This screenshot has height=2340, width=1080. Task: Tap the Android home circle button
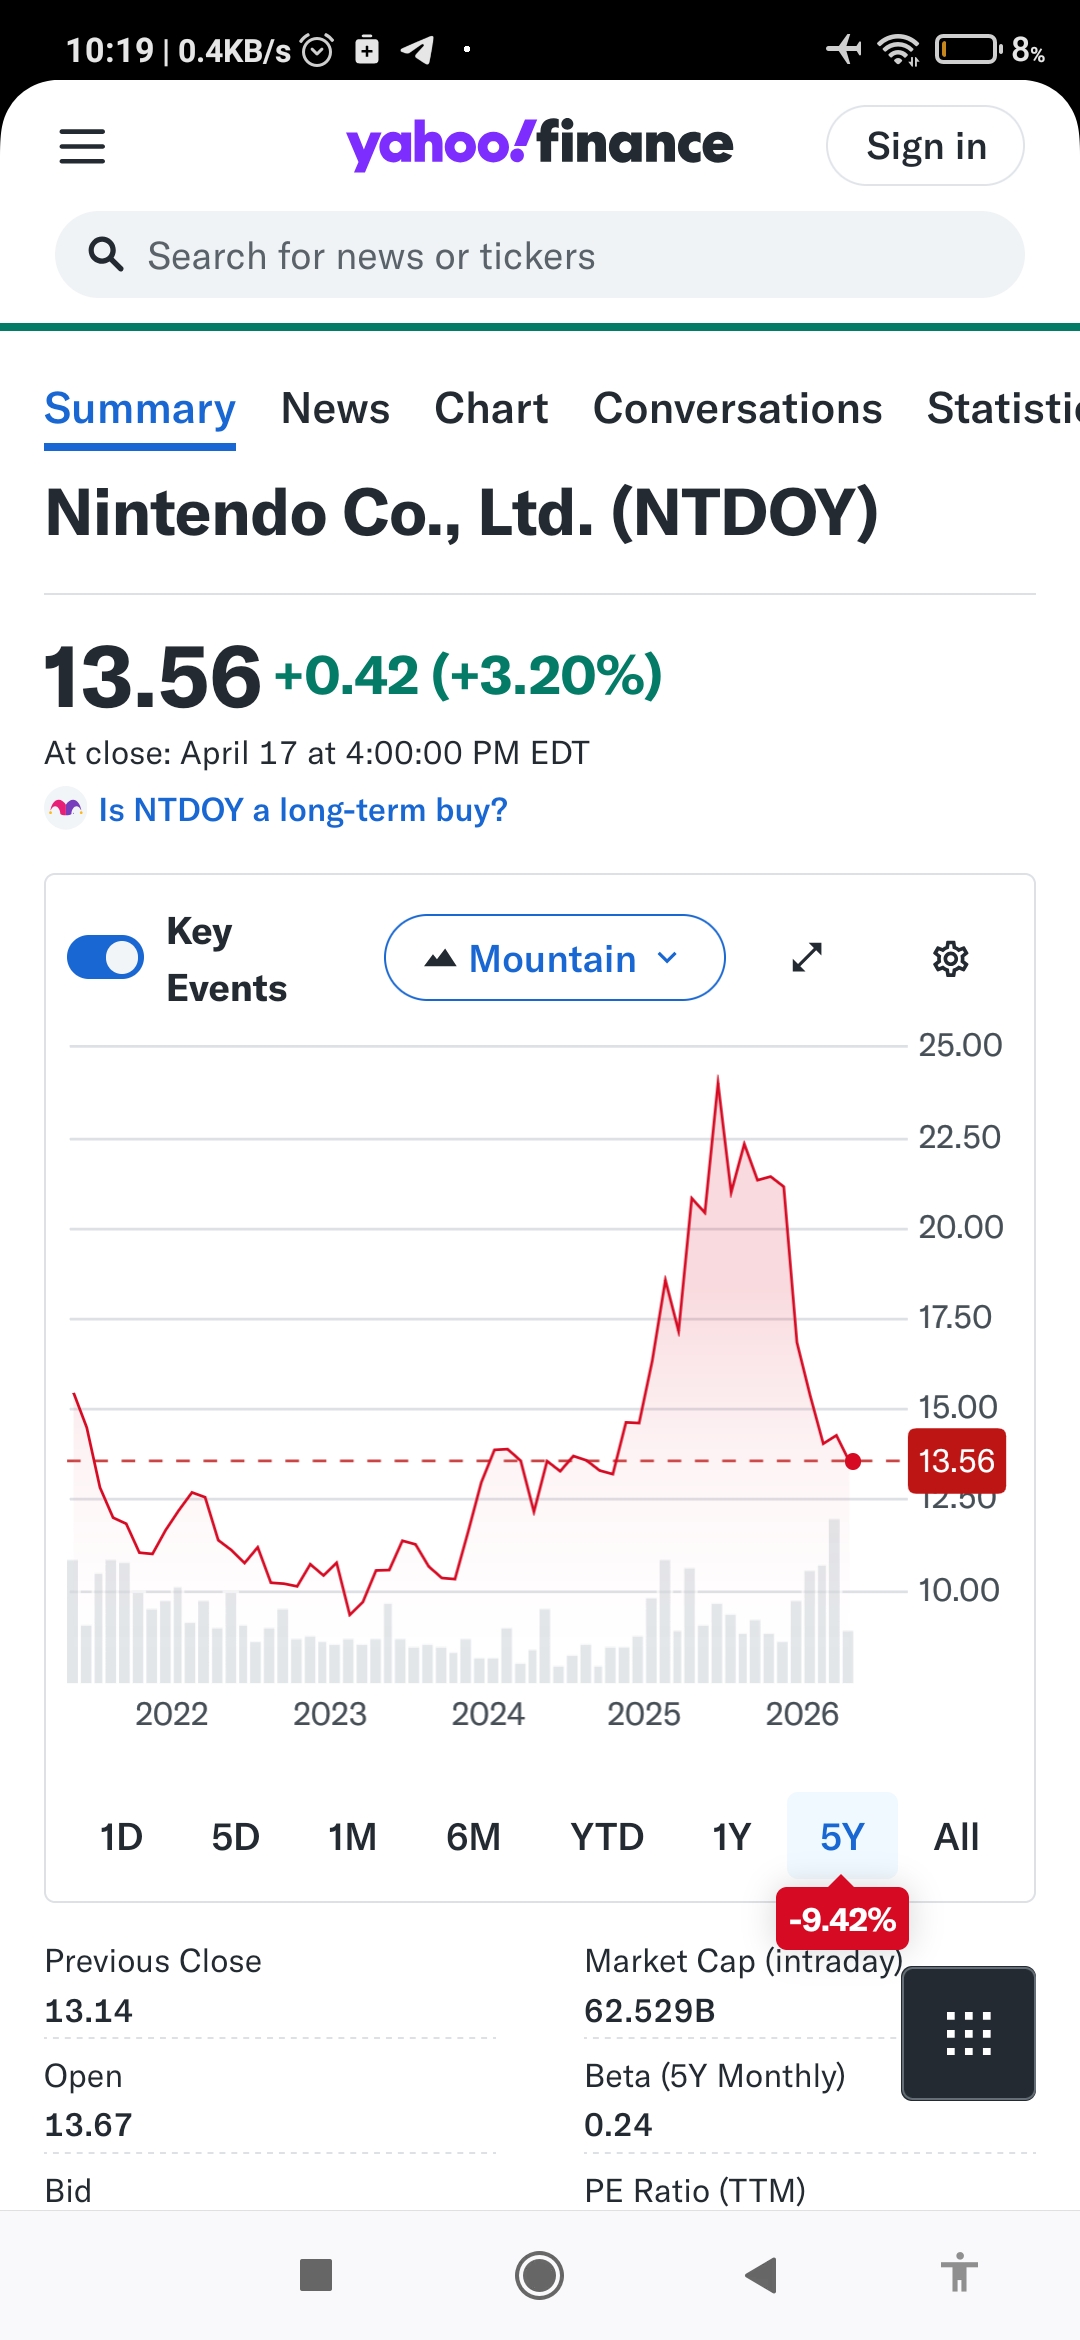click(x=539, y=2275)
